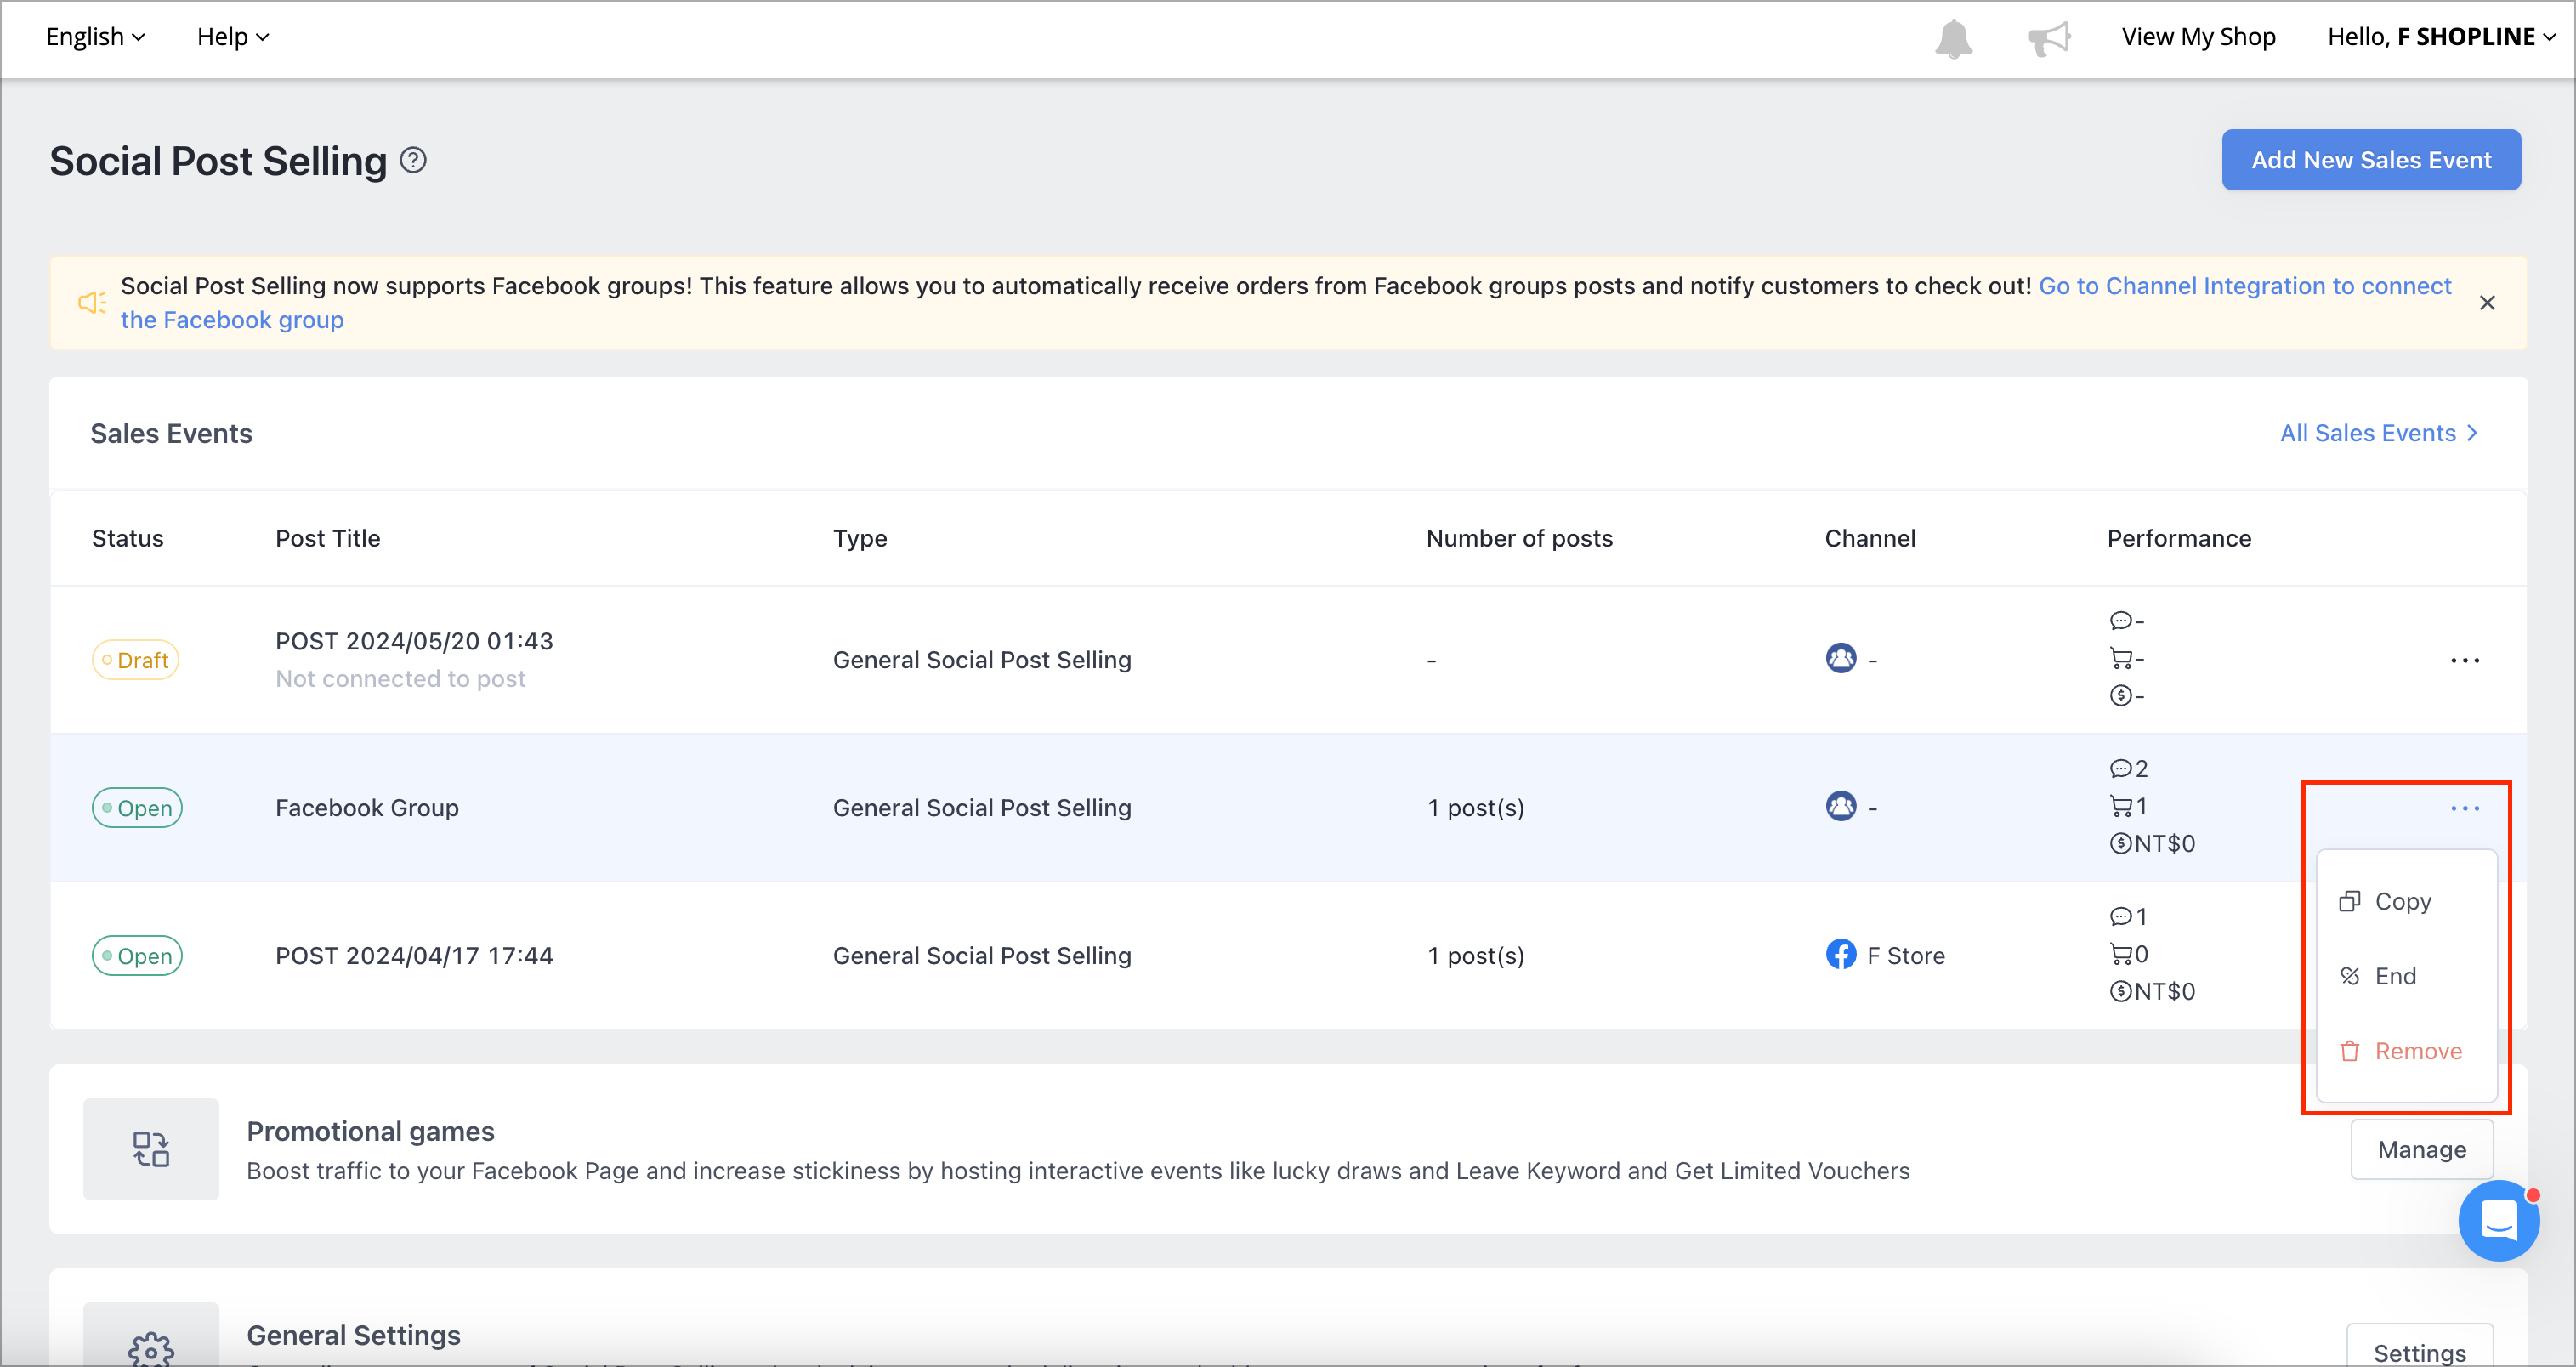Choose End from the row action menu
The width and height of the screenshot is (2576, 1367).
coord(2406,976)
